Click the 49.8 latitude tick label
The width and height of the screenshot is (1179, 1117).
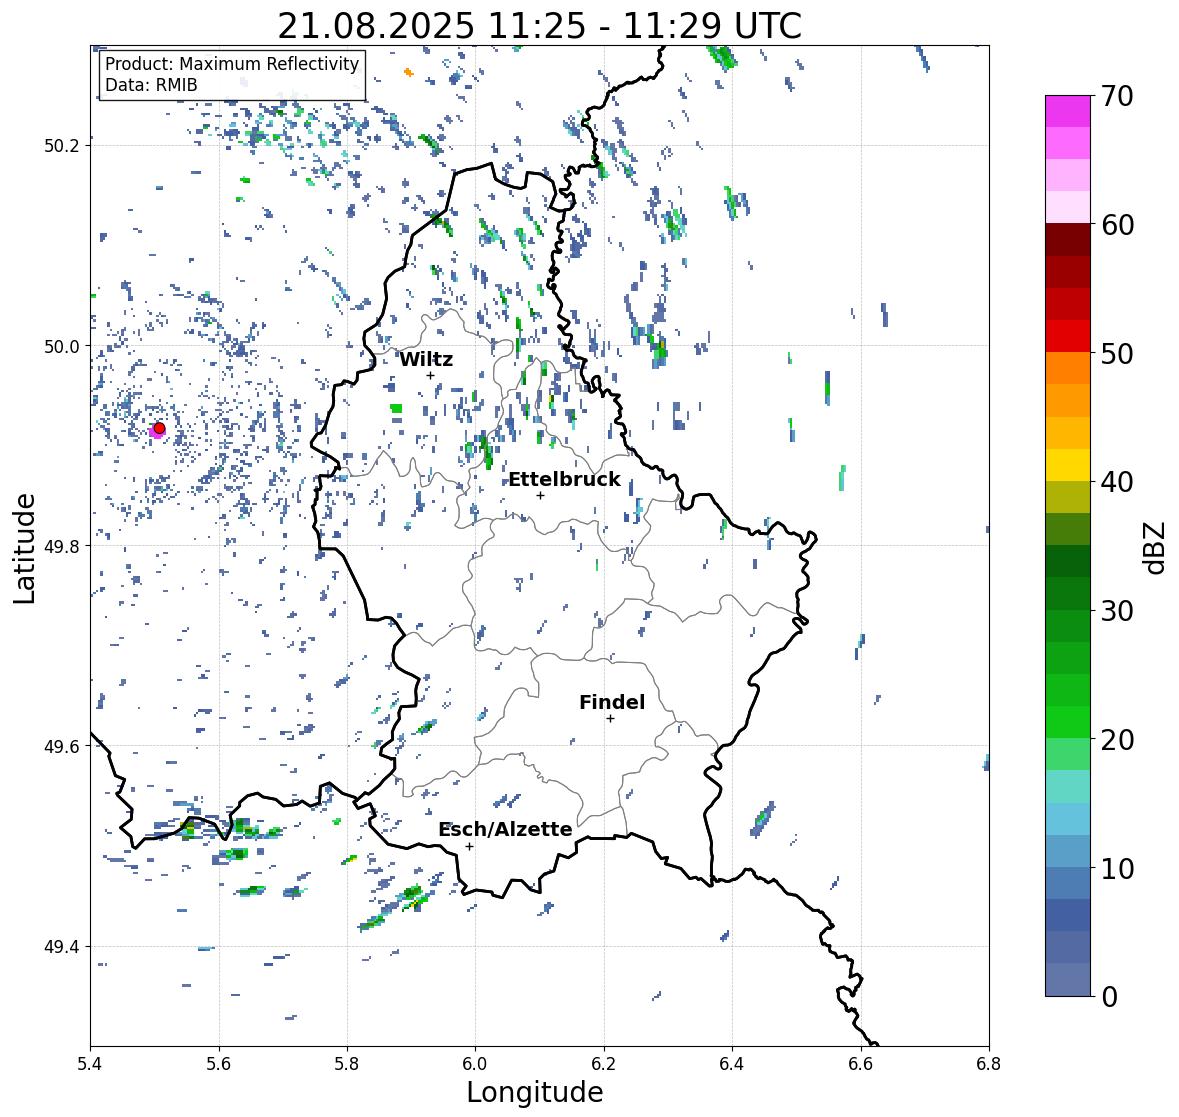(63, 546)
